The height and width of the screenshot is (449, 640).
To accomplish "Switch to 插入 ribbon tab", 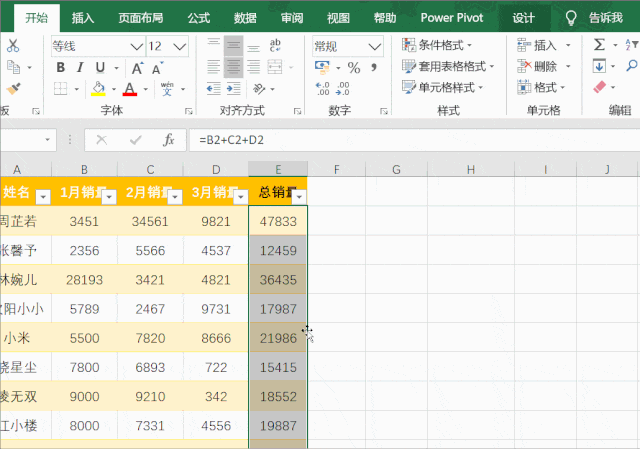I will 83,18.
